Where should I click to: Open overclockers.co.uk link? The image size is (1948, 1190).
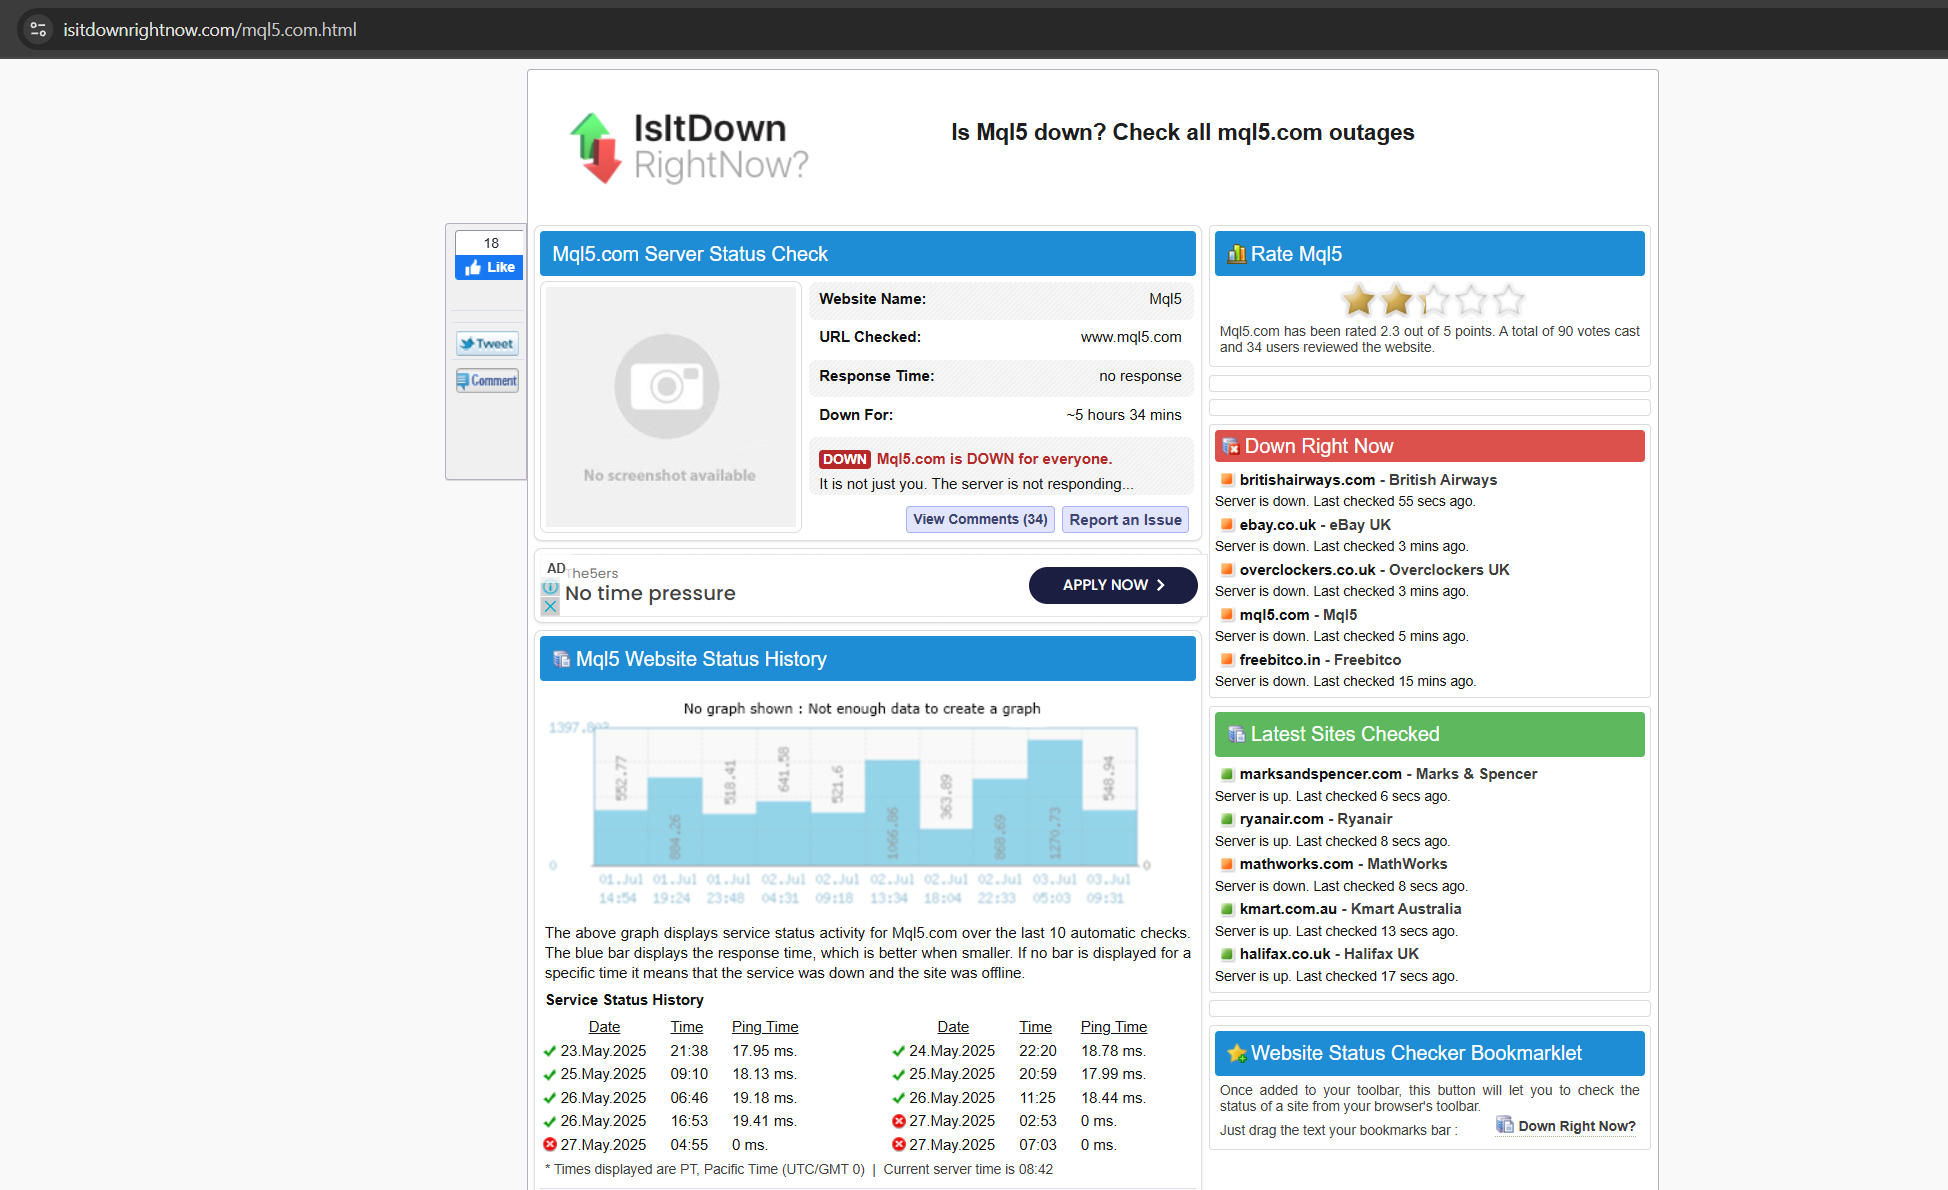click(x=1307, y=570)
